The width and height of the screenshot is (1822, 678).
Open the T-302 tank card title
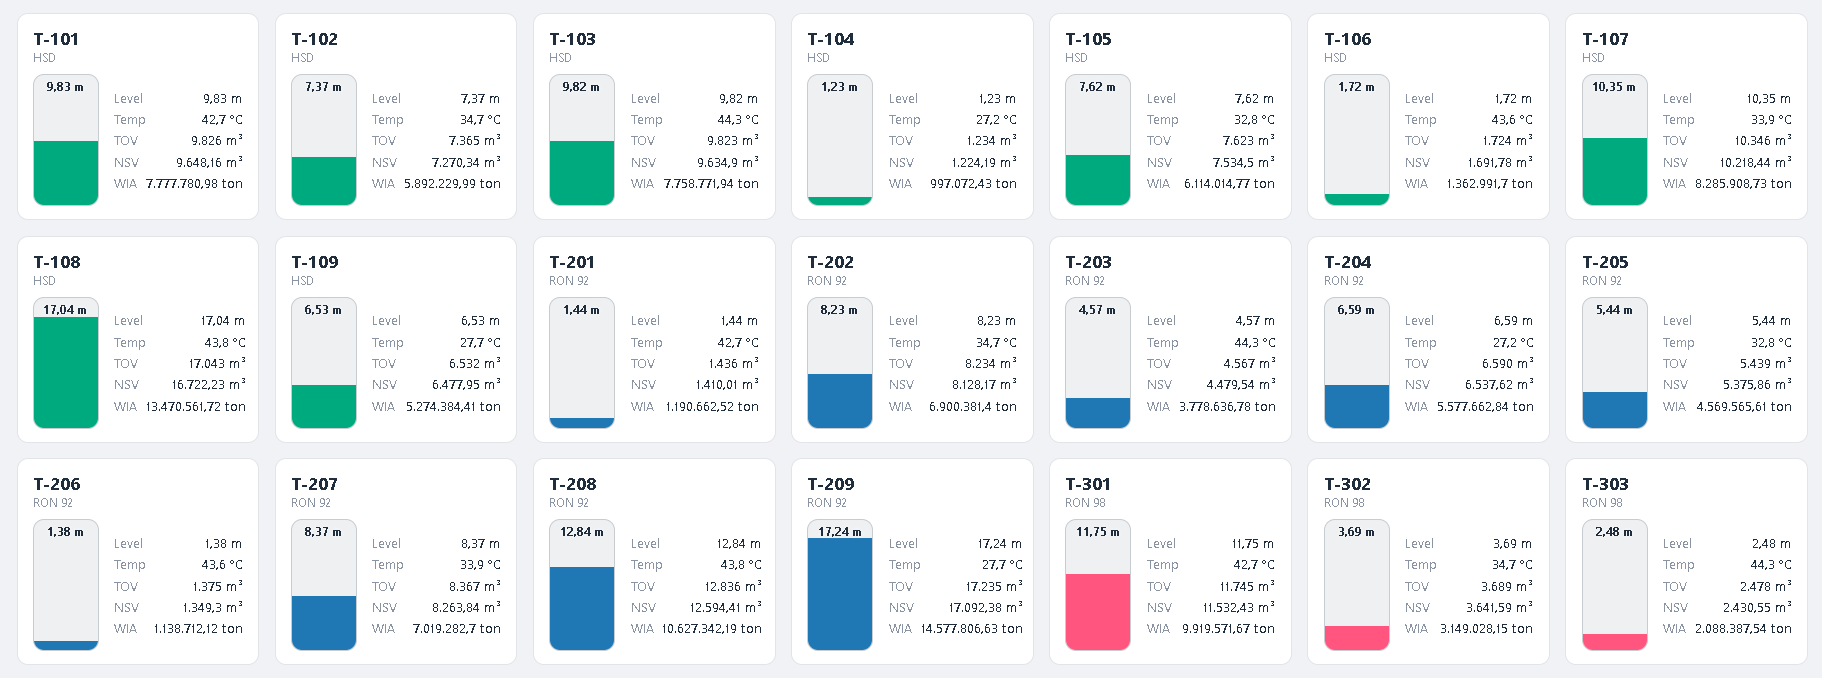tap(1348, 484)
